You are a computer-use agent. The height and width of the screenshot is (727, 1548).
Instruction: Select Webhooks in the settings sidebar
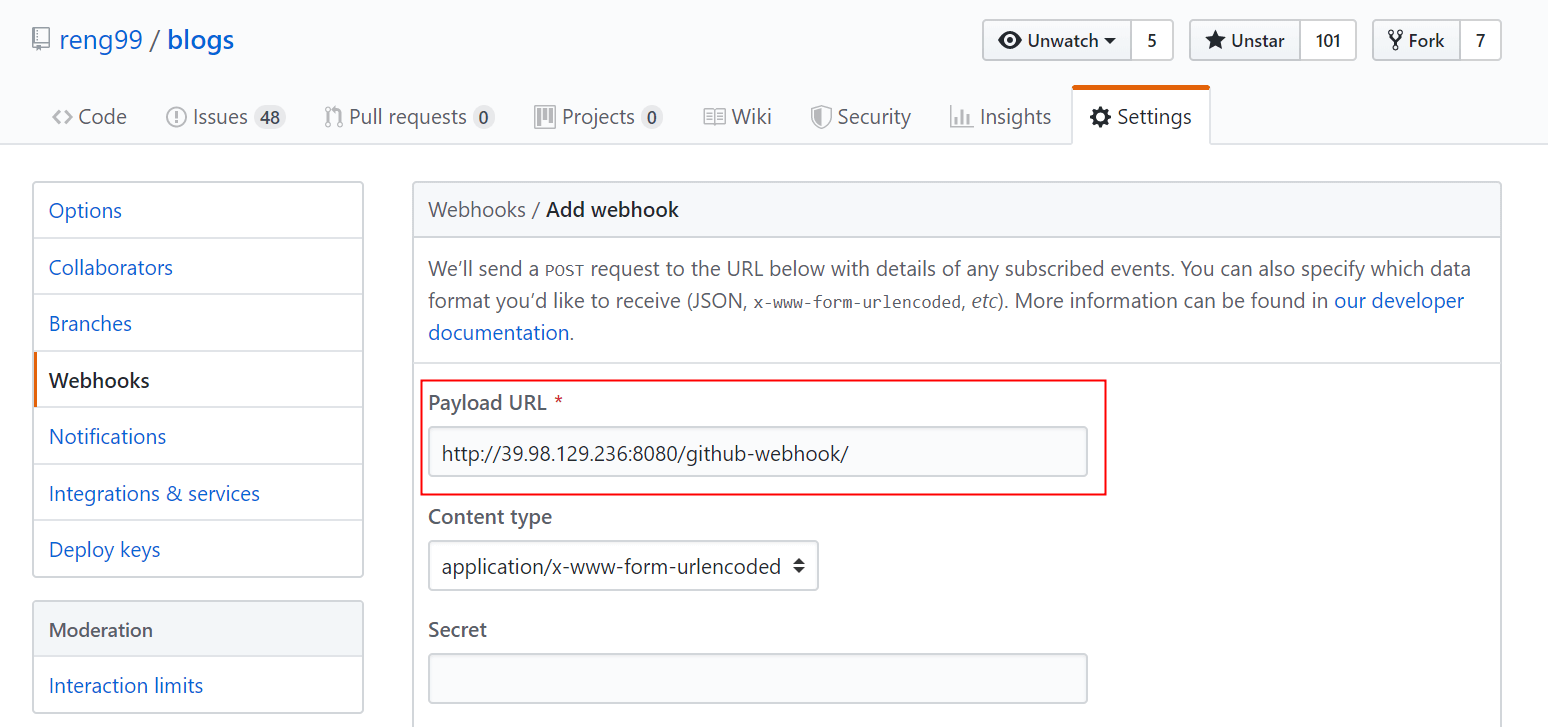tap(198, 380)
